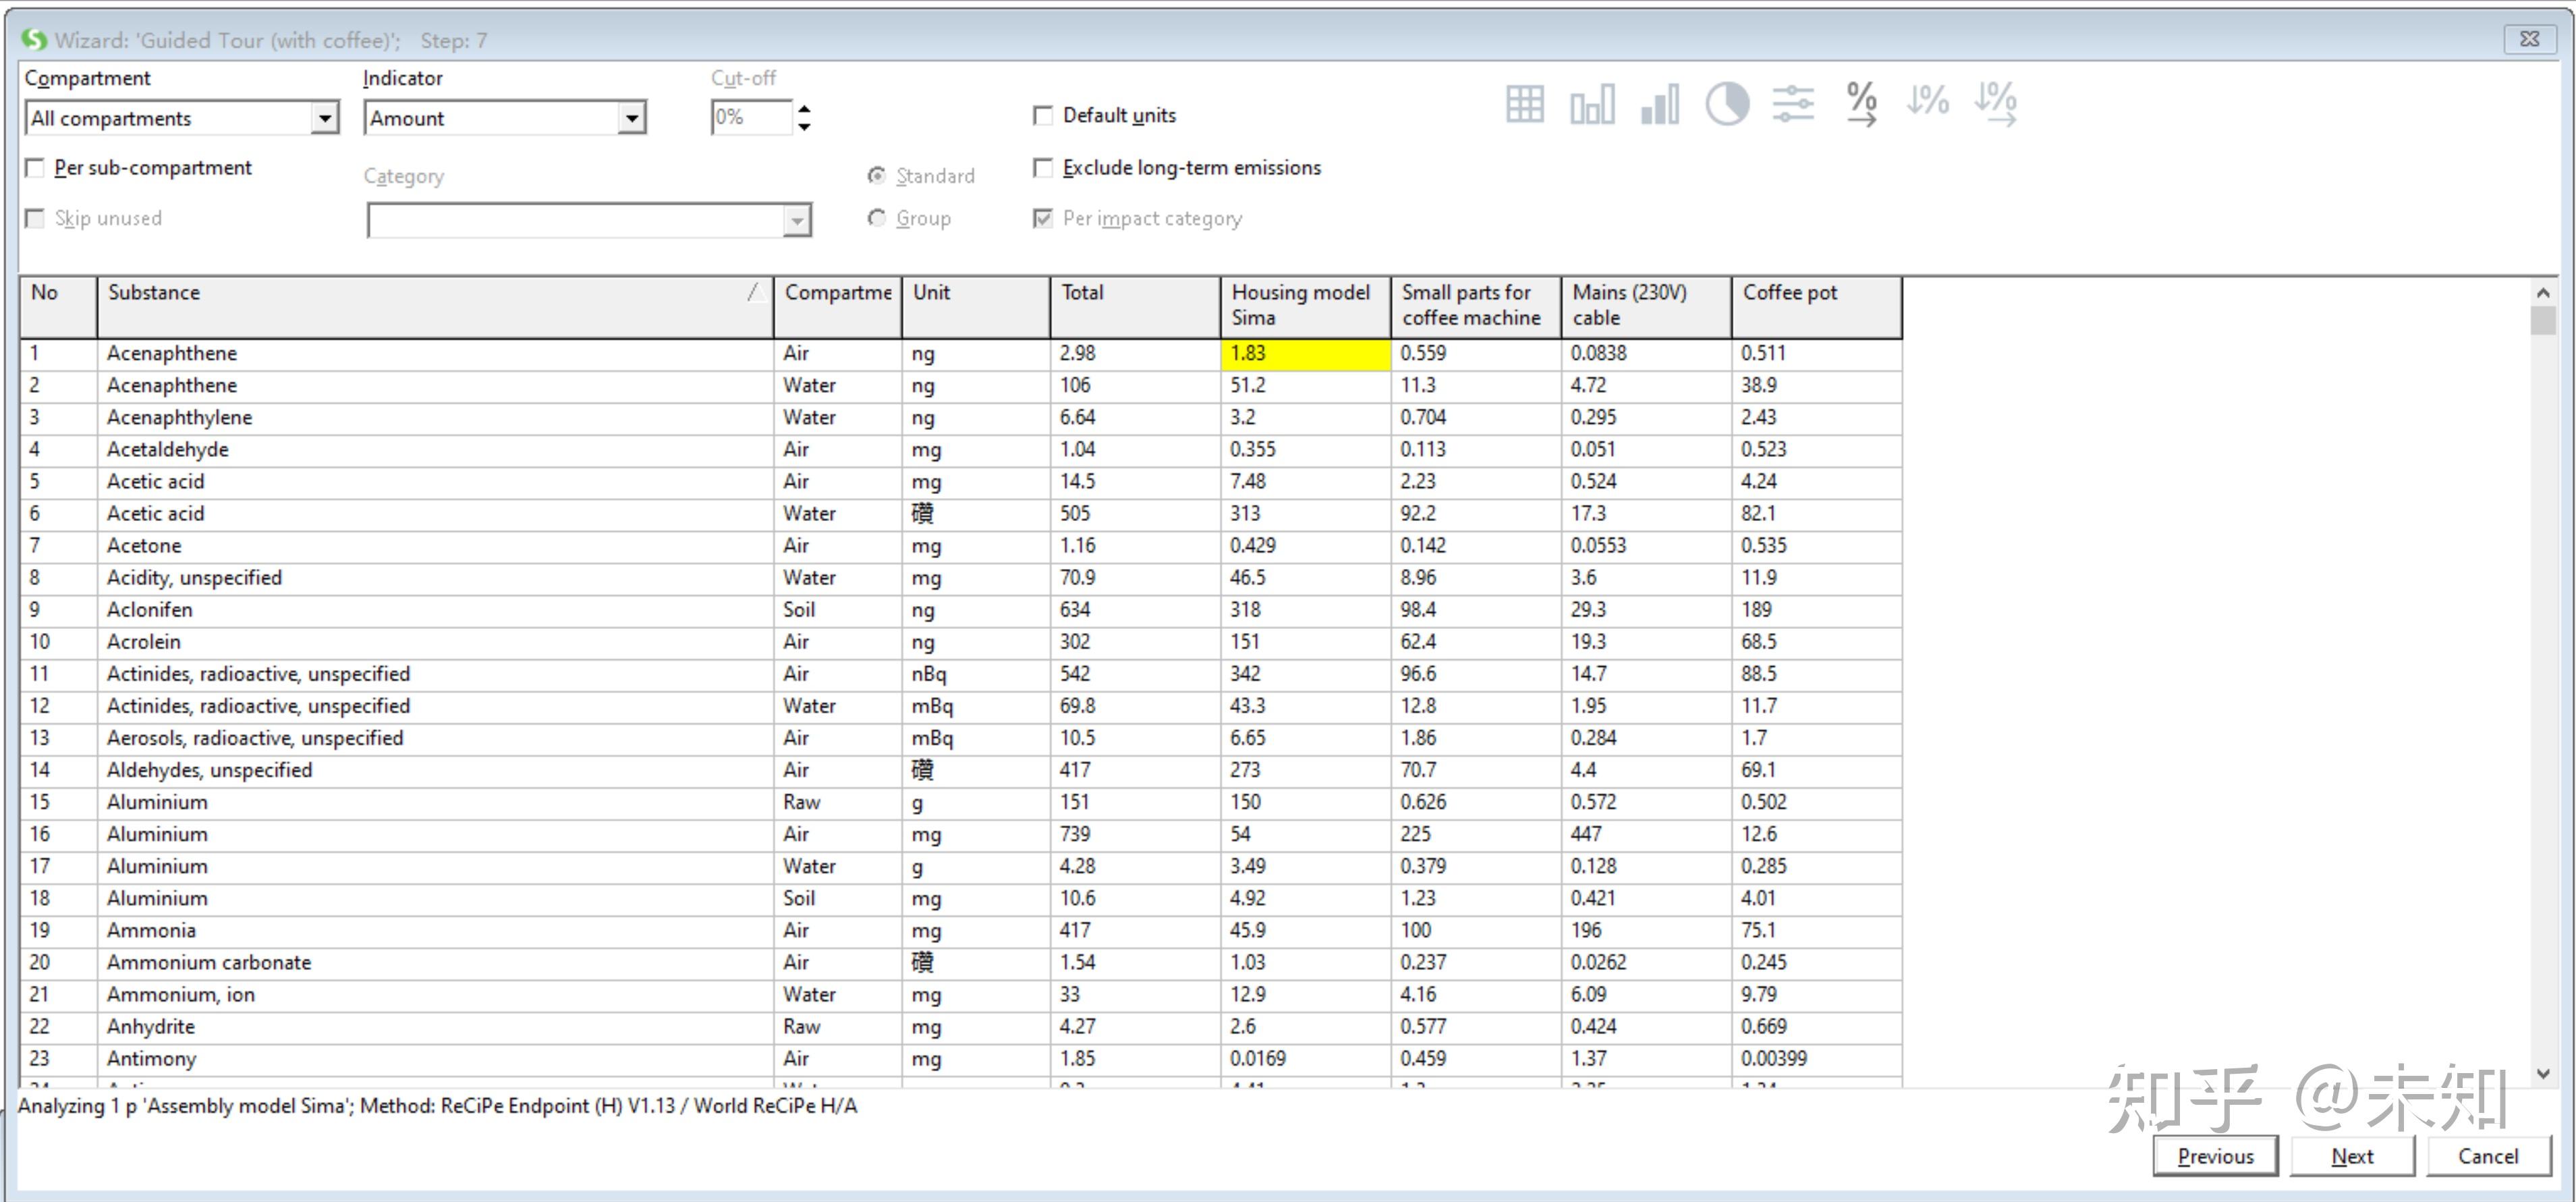Enable Default units checkbox
The width and height of the screenshot is (2576, 1202).
pyautogui.click(x=1043, y=116)
